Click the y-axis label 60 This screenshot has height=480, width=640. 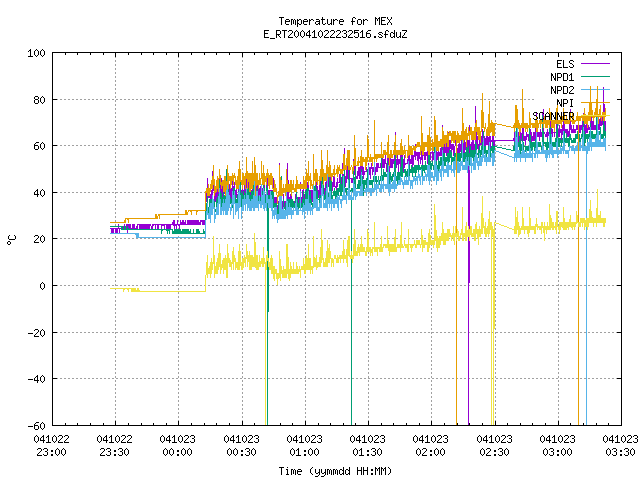pos(39,146)
